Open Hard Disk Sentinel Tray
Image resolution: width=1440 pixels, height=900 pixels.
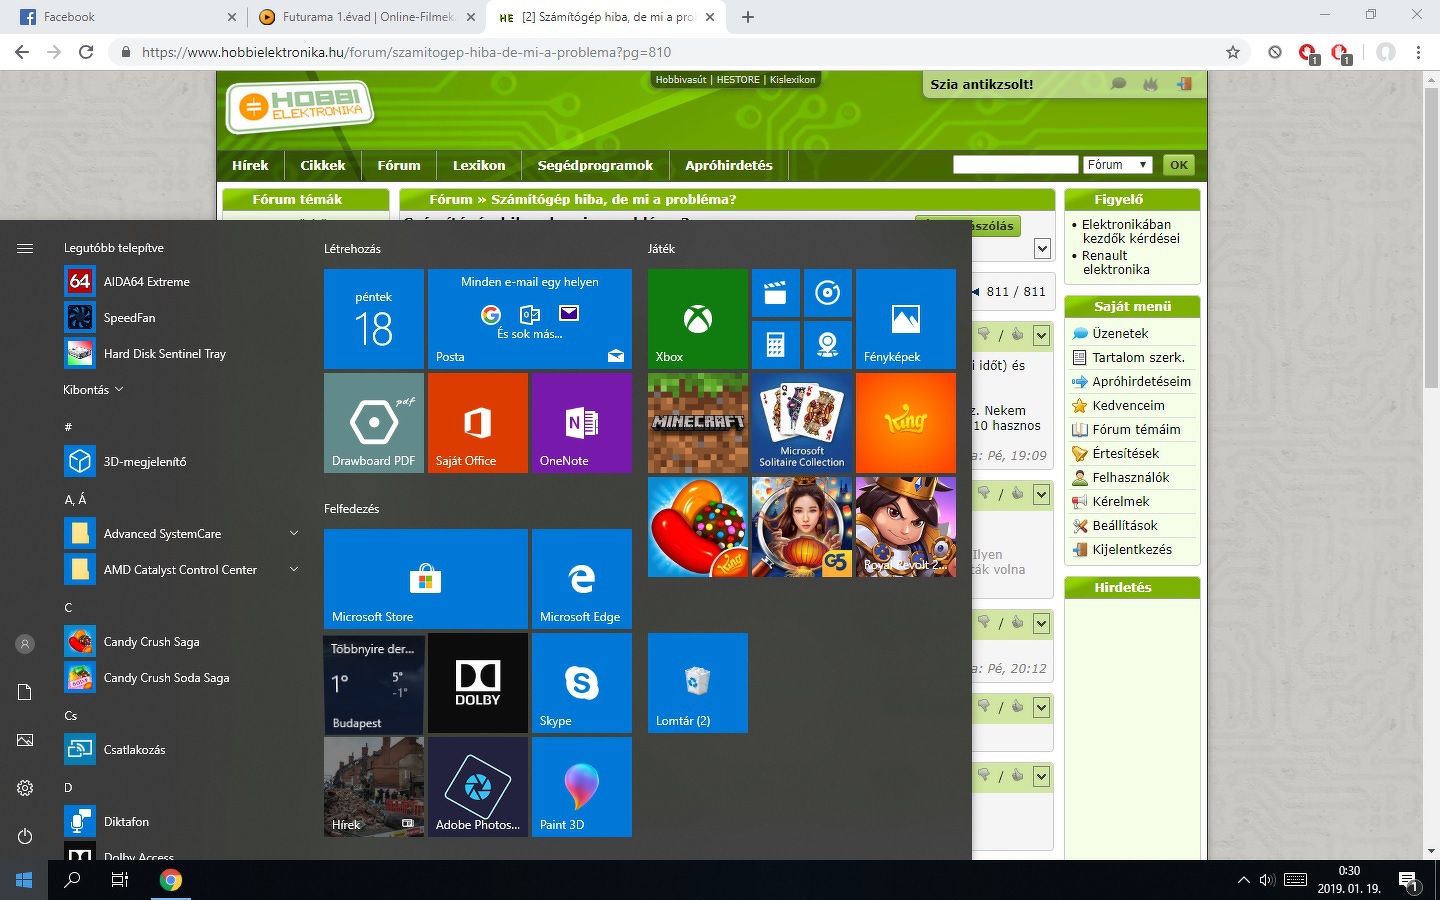[x=180, y=354]
